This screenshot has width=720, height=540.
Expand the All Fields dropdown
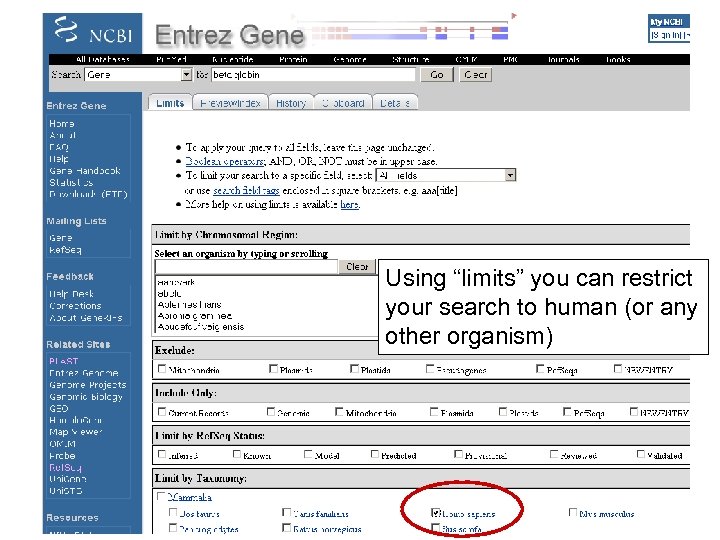tap(446, 175)
